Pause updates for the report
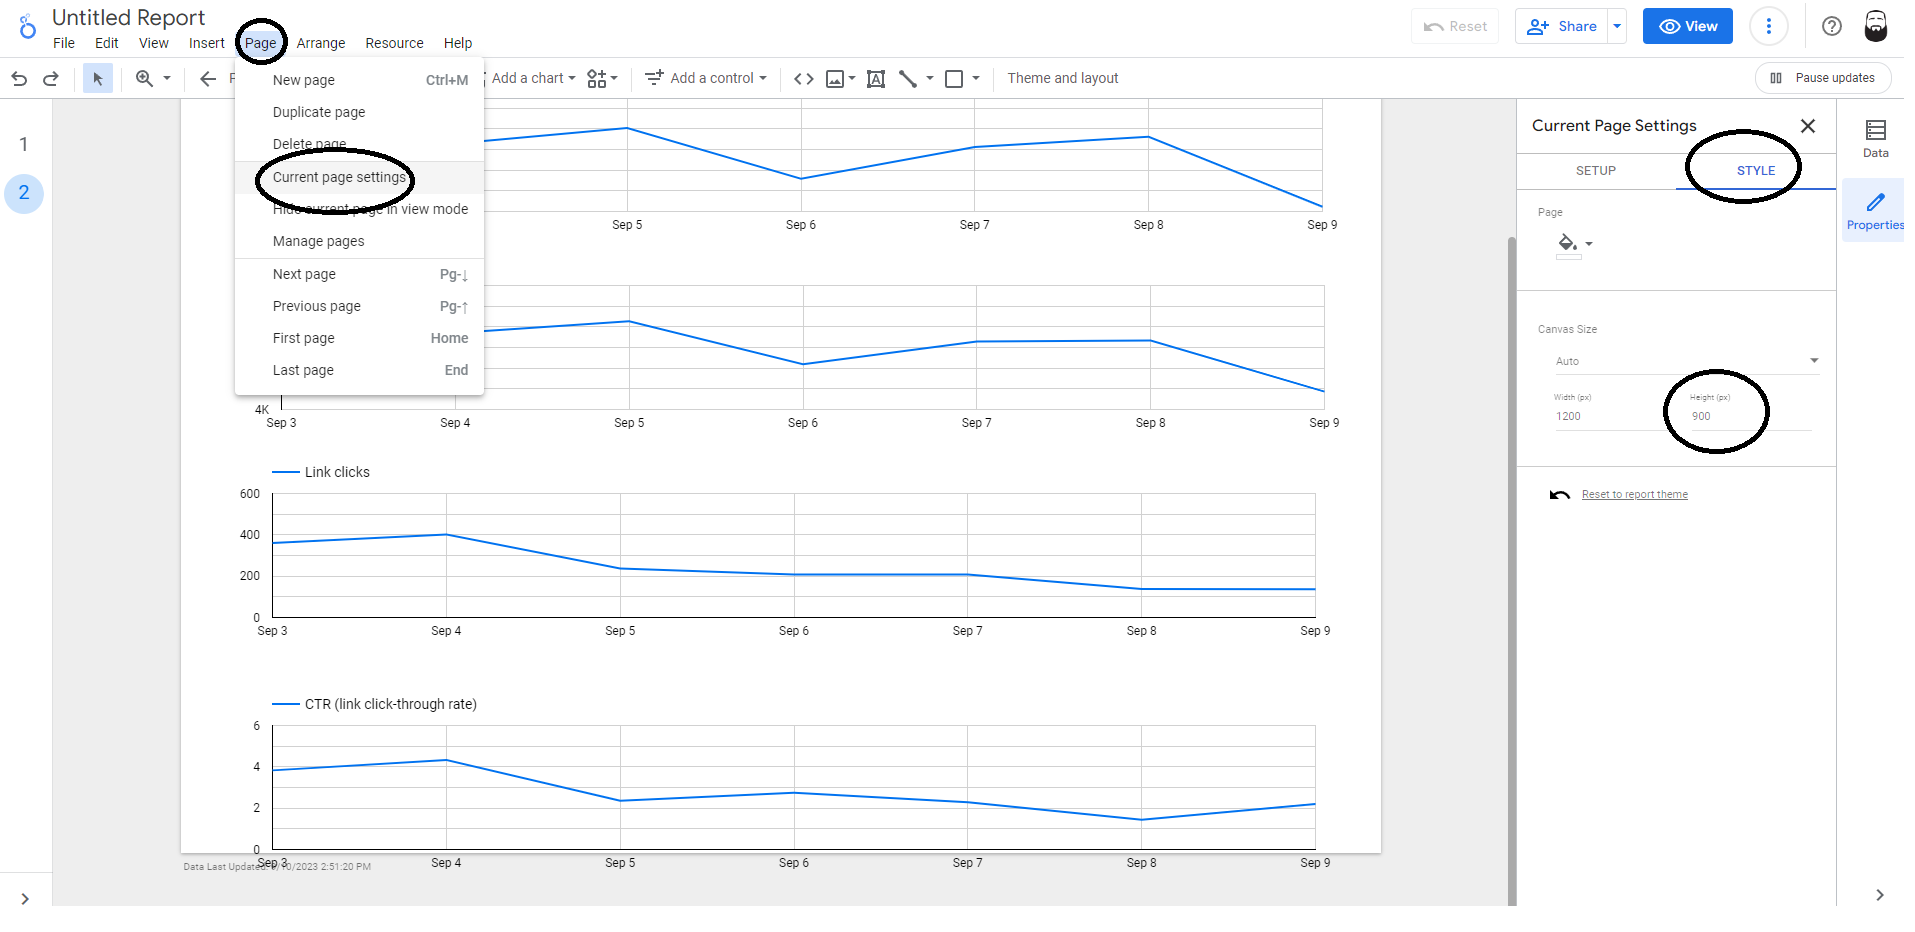This screenshot has height=932, width=1915. (x=1823, y=78)
